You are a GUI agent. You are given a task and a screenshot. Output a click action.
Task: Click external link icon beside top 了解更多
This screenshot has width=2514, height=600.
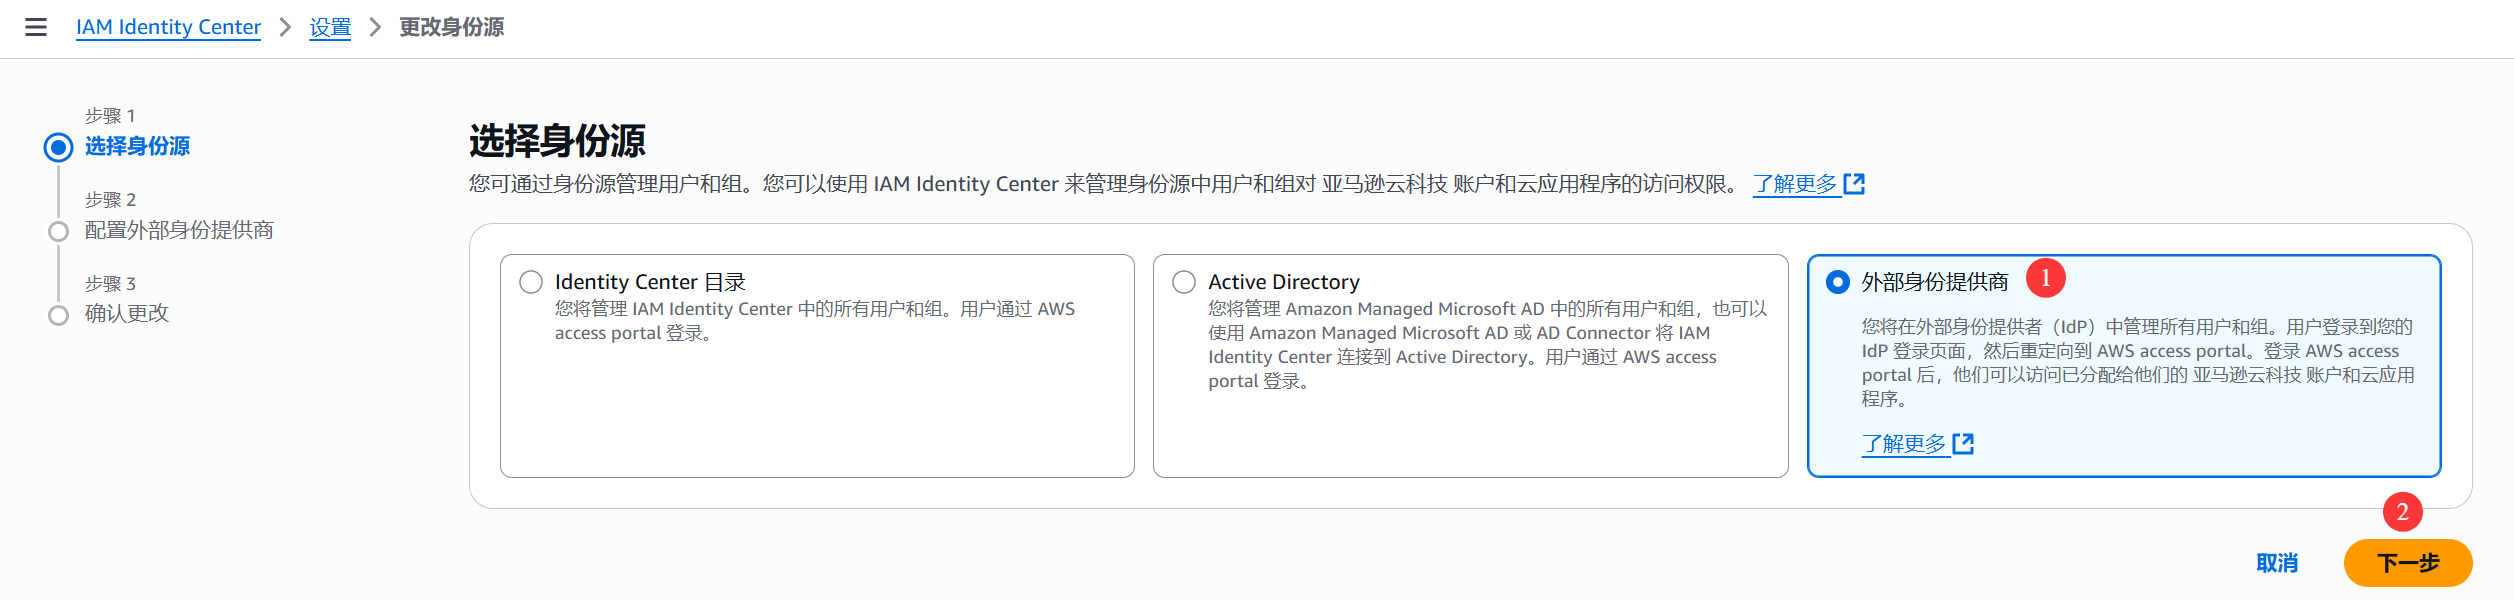click(x=1854, y=184)
